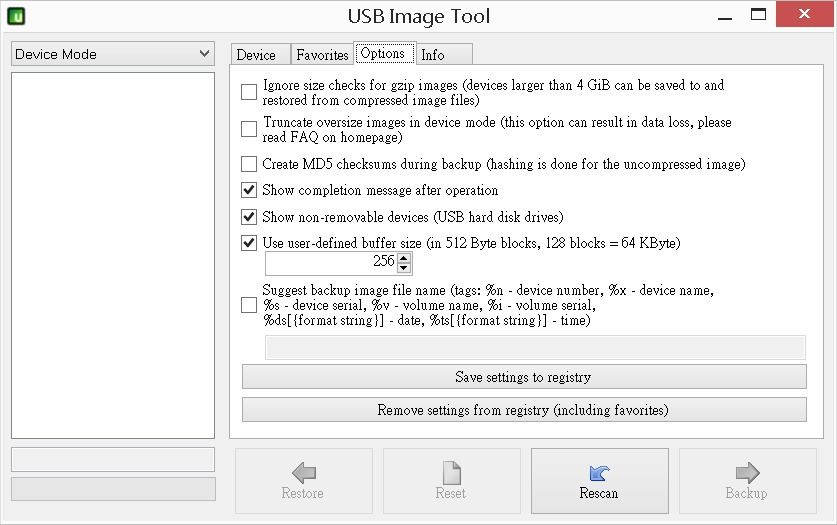Disable user-defined buffer size checkbox
This screenshot has height=525, width=837.
(x=249, y=243)
